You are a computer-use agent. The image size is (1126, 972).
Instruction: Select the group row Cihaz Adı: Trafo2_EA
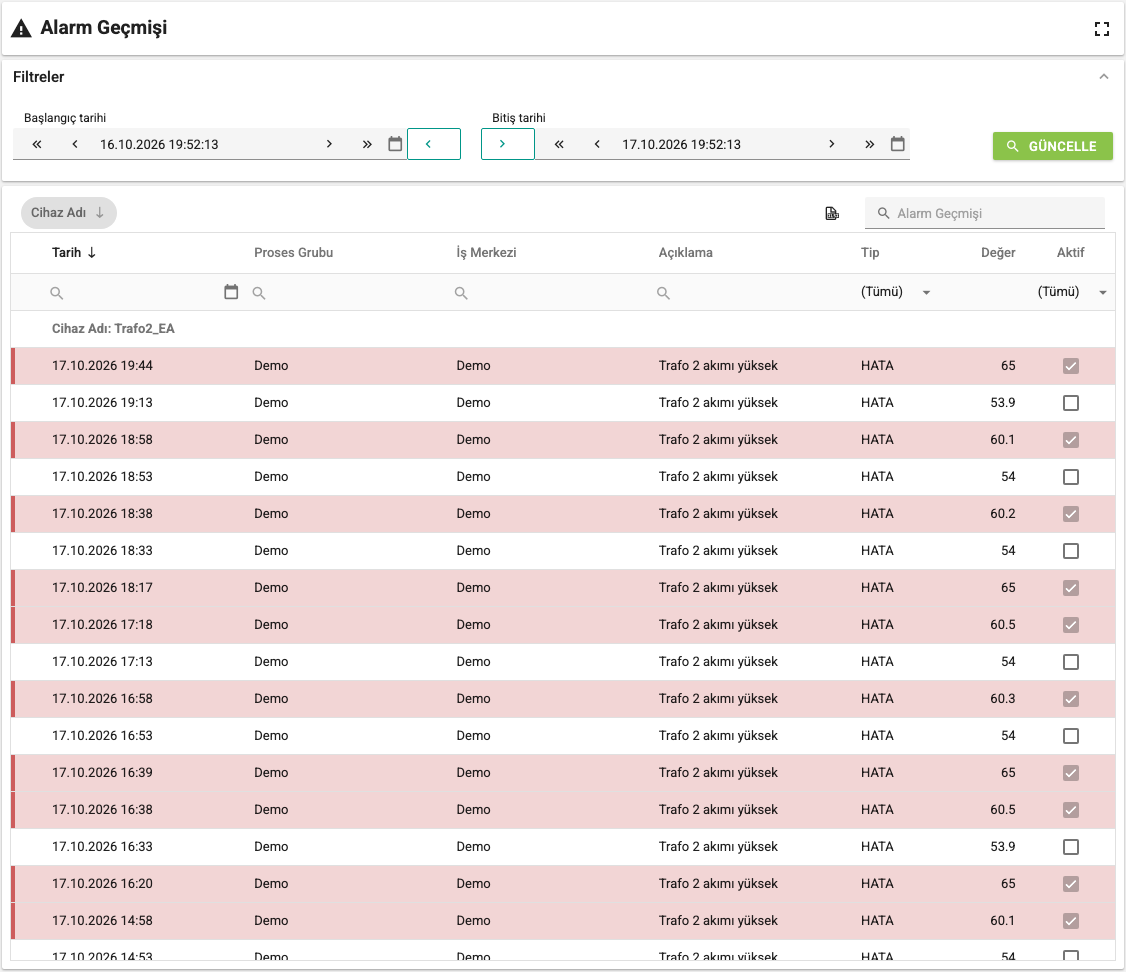coord(563,329)
